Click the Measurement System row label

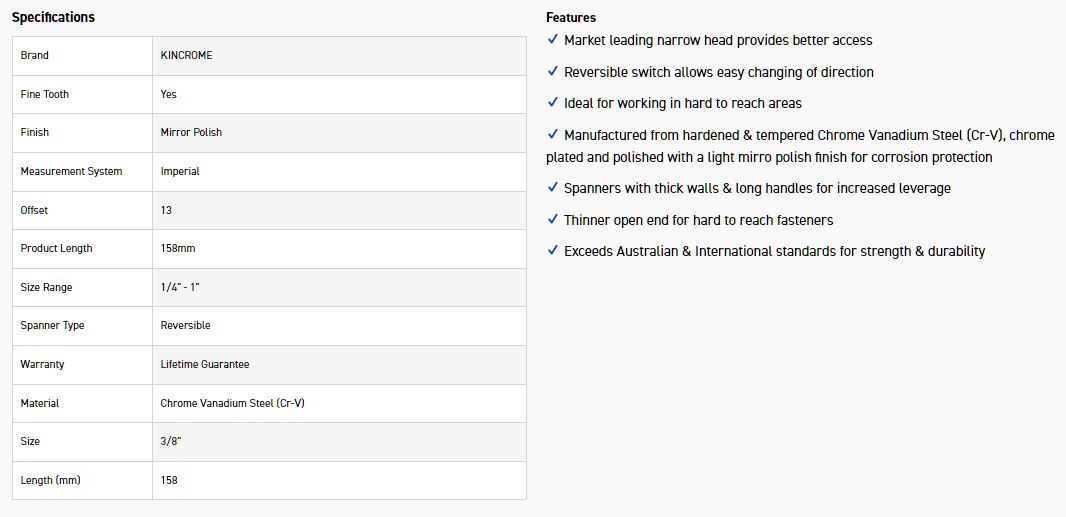tap(71, 171)
